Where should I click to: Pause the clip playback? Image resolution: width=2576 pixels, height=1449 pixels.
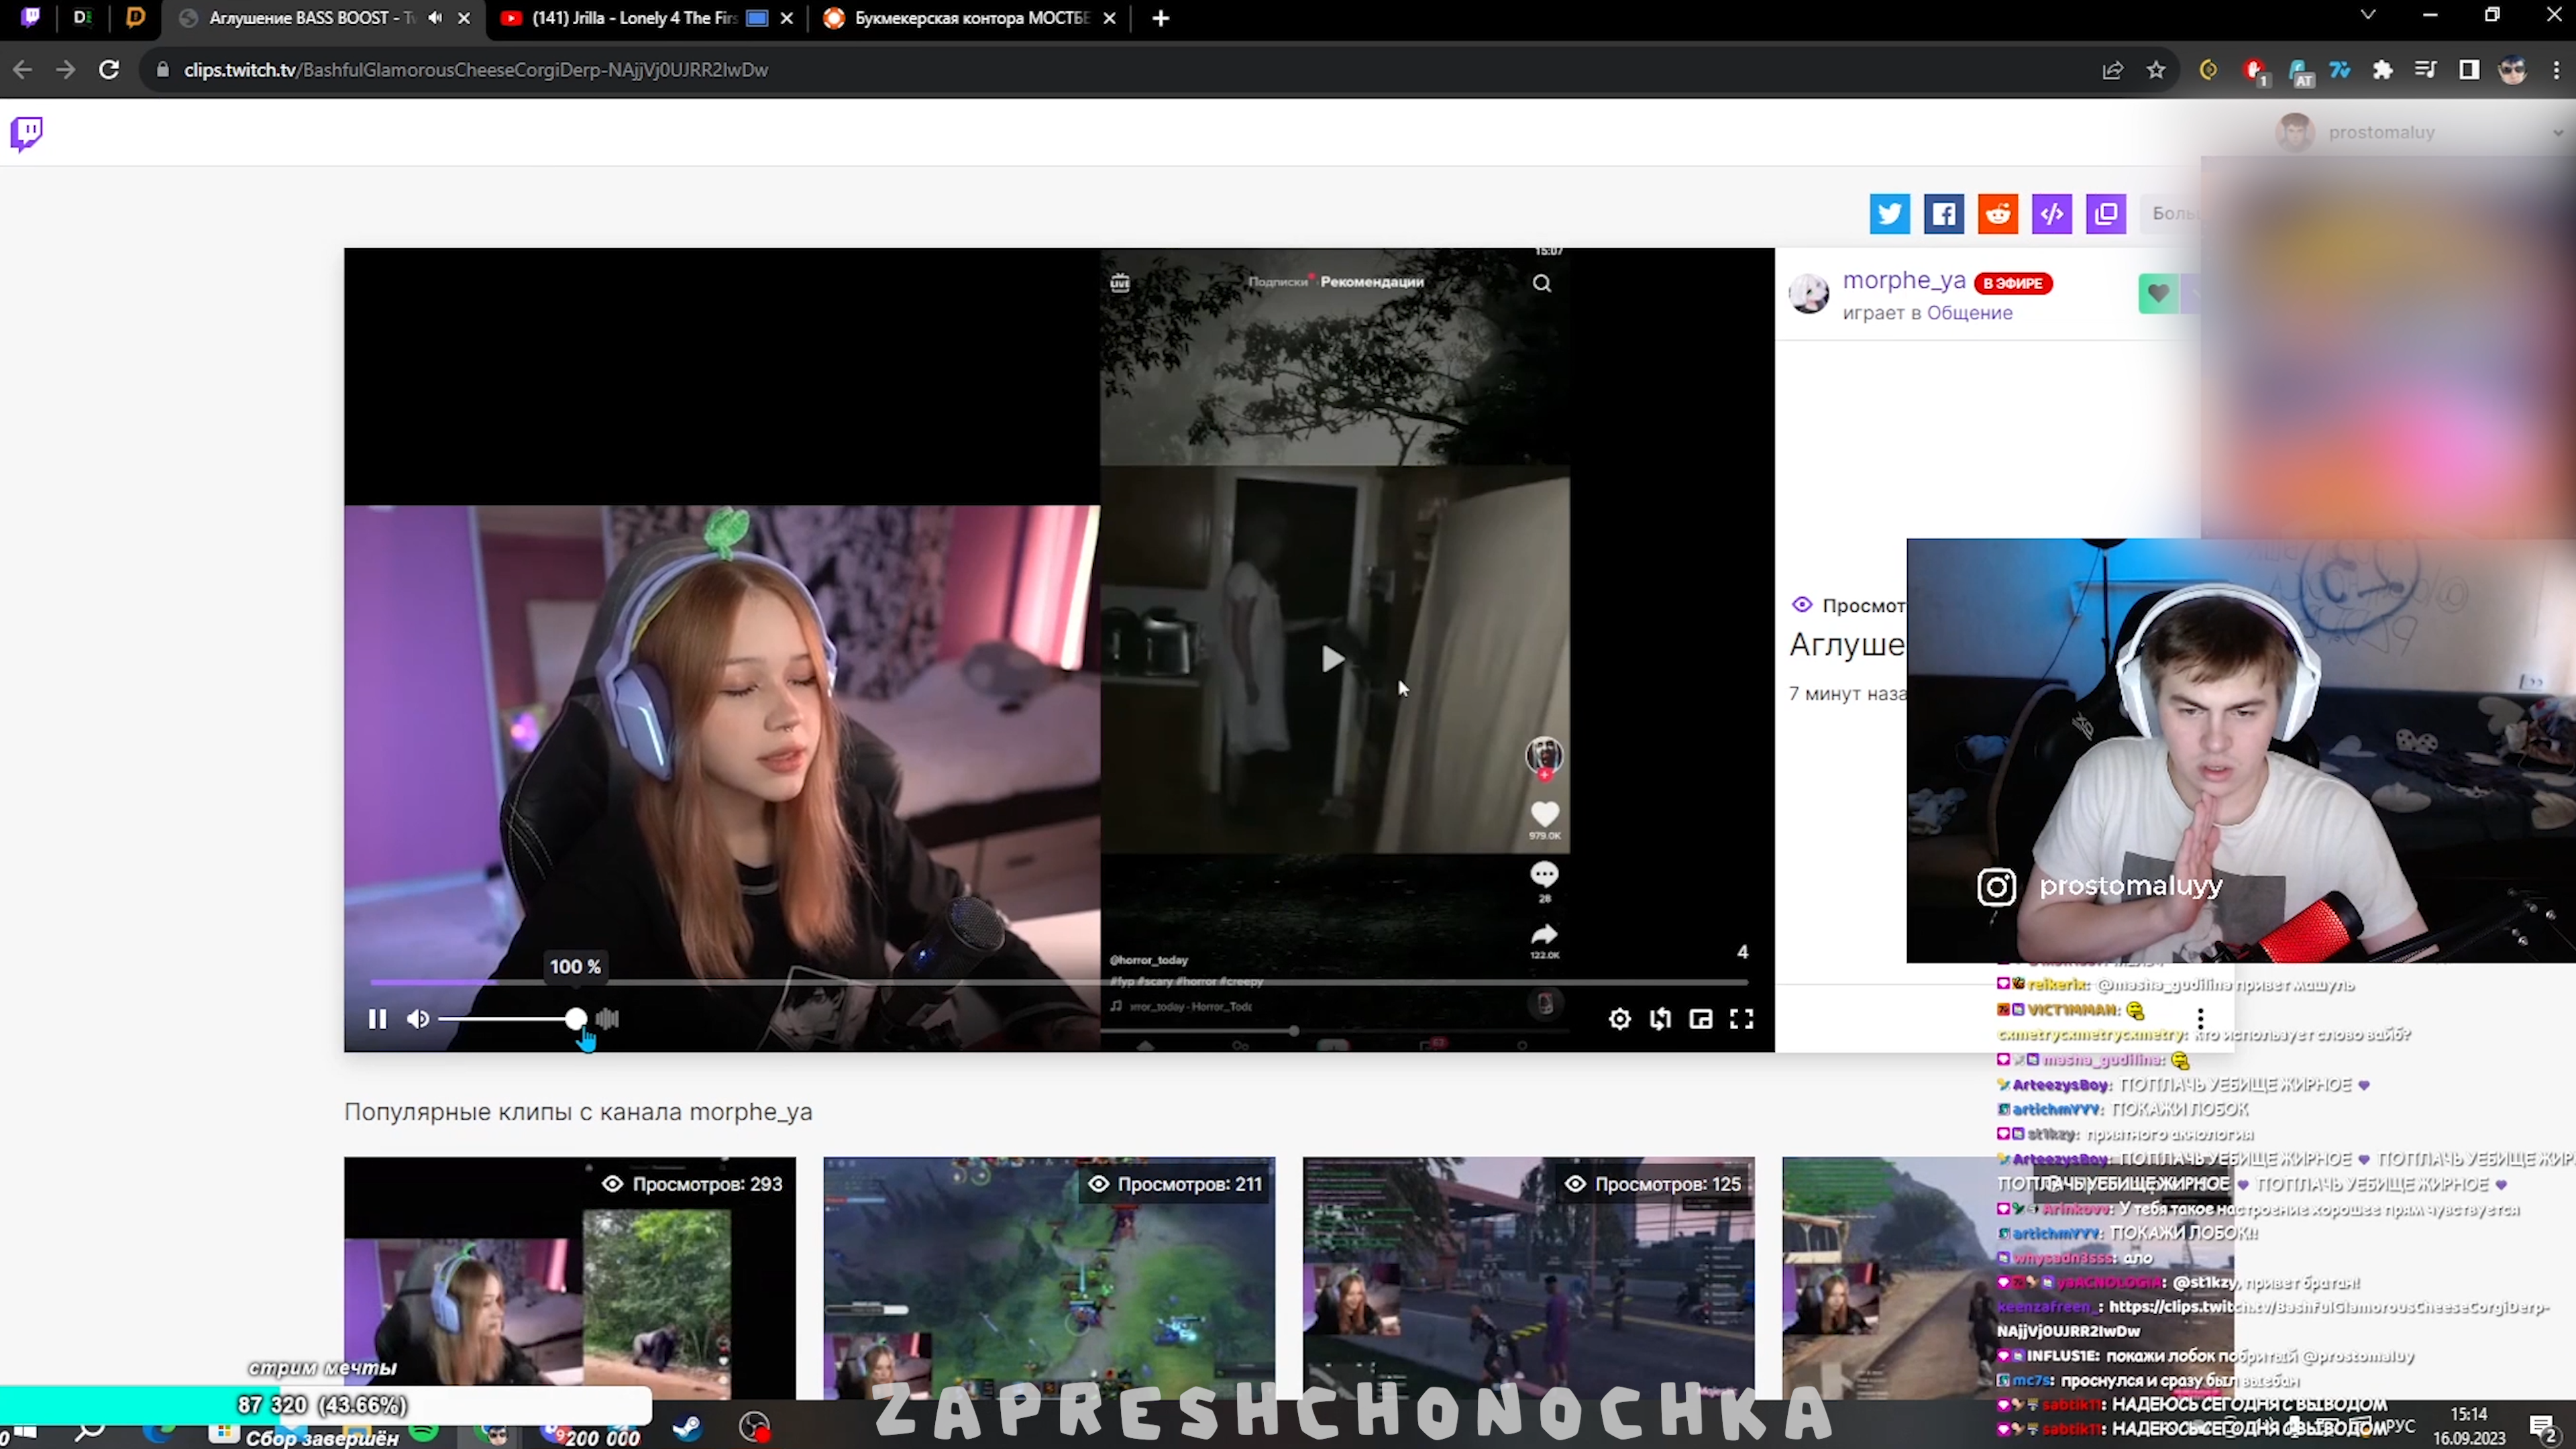pos(377,1019)
